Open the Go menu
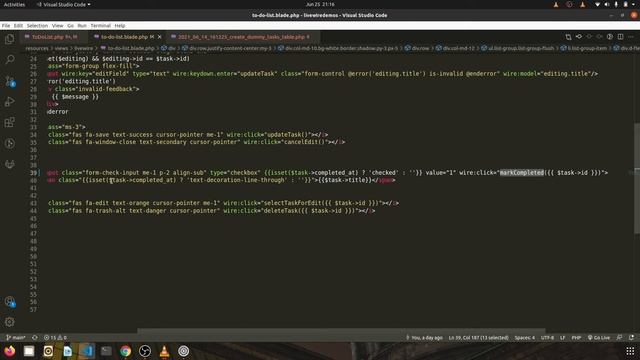 tap(71, 25)
